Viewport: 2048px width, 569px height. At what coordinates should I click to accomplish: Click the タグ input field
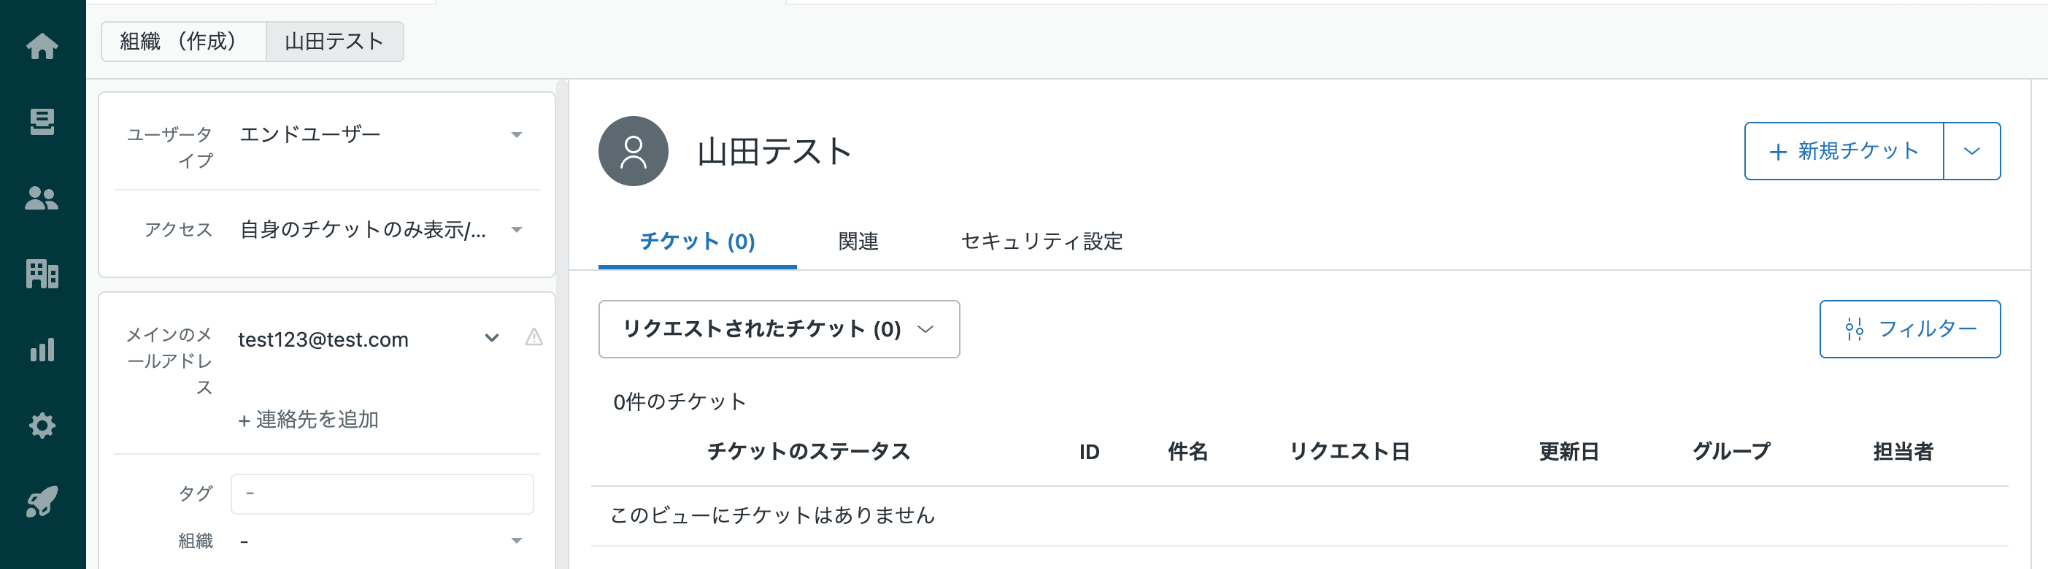382,494
